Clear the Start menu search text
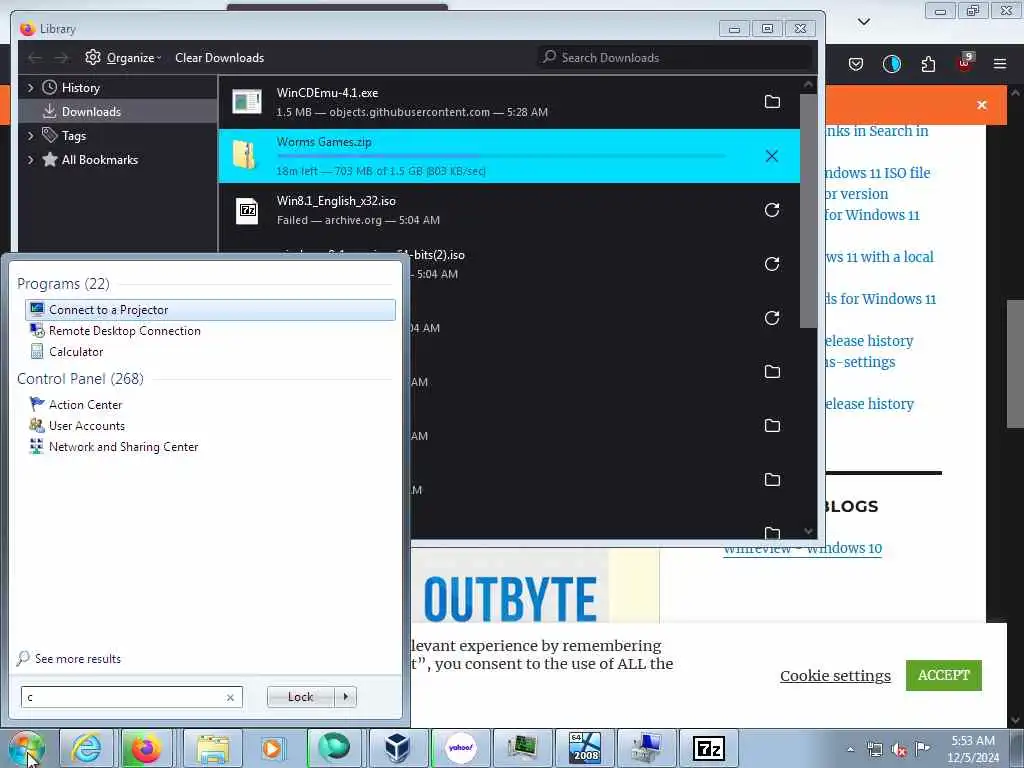Screen dimensions: 1024x768 tap(230, 697)
